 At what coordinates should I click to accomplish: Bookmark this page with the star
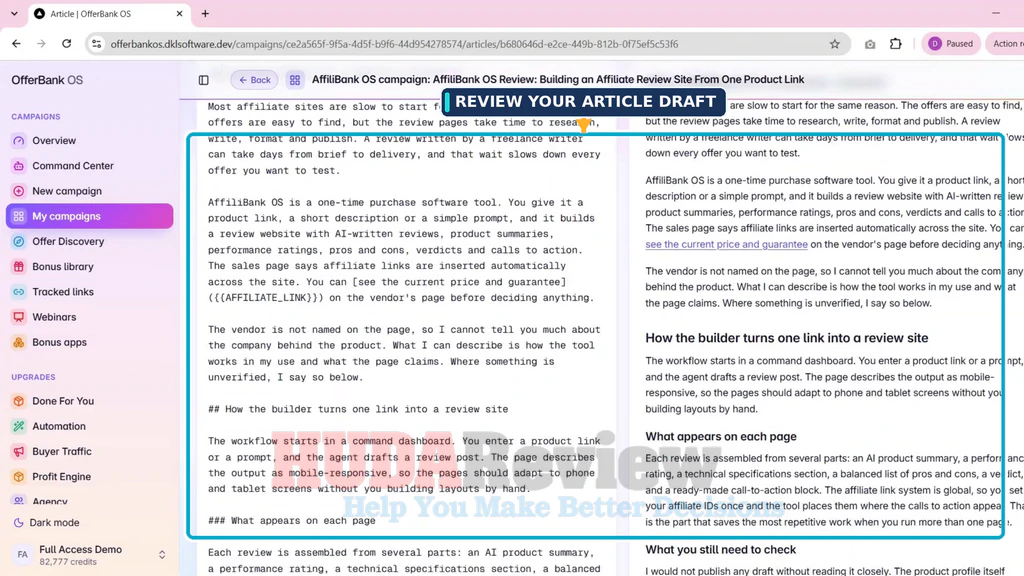[x=835, y=44]
